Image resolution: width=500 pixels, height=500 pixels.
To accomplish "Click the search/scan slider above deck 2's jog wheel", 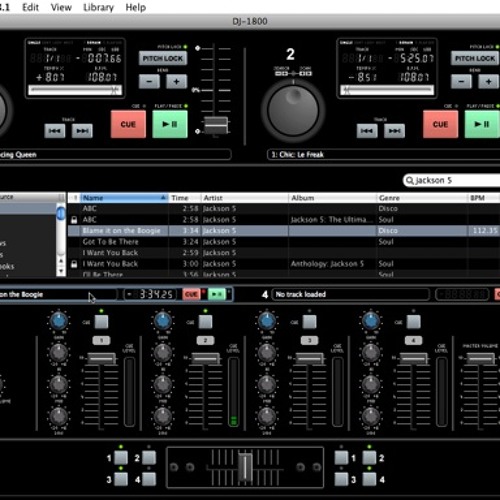I will pyautogui.click(x=293, y=73).
